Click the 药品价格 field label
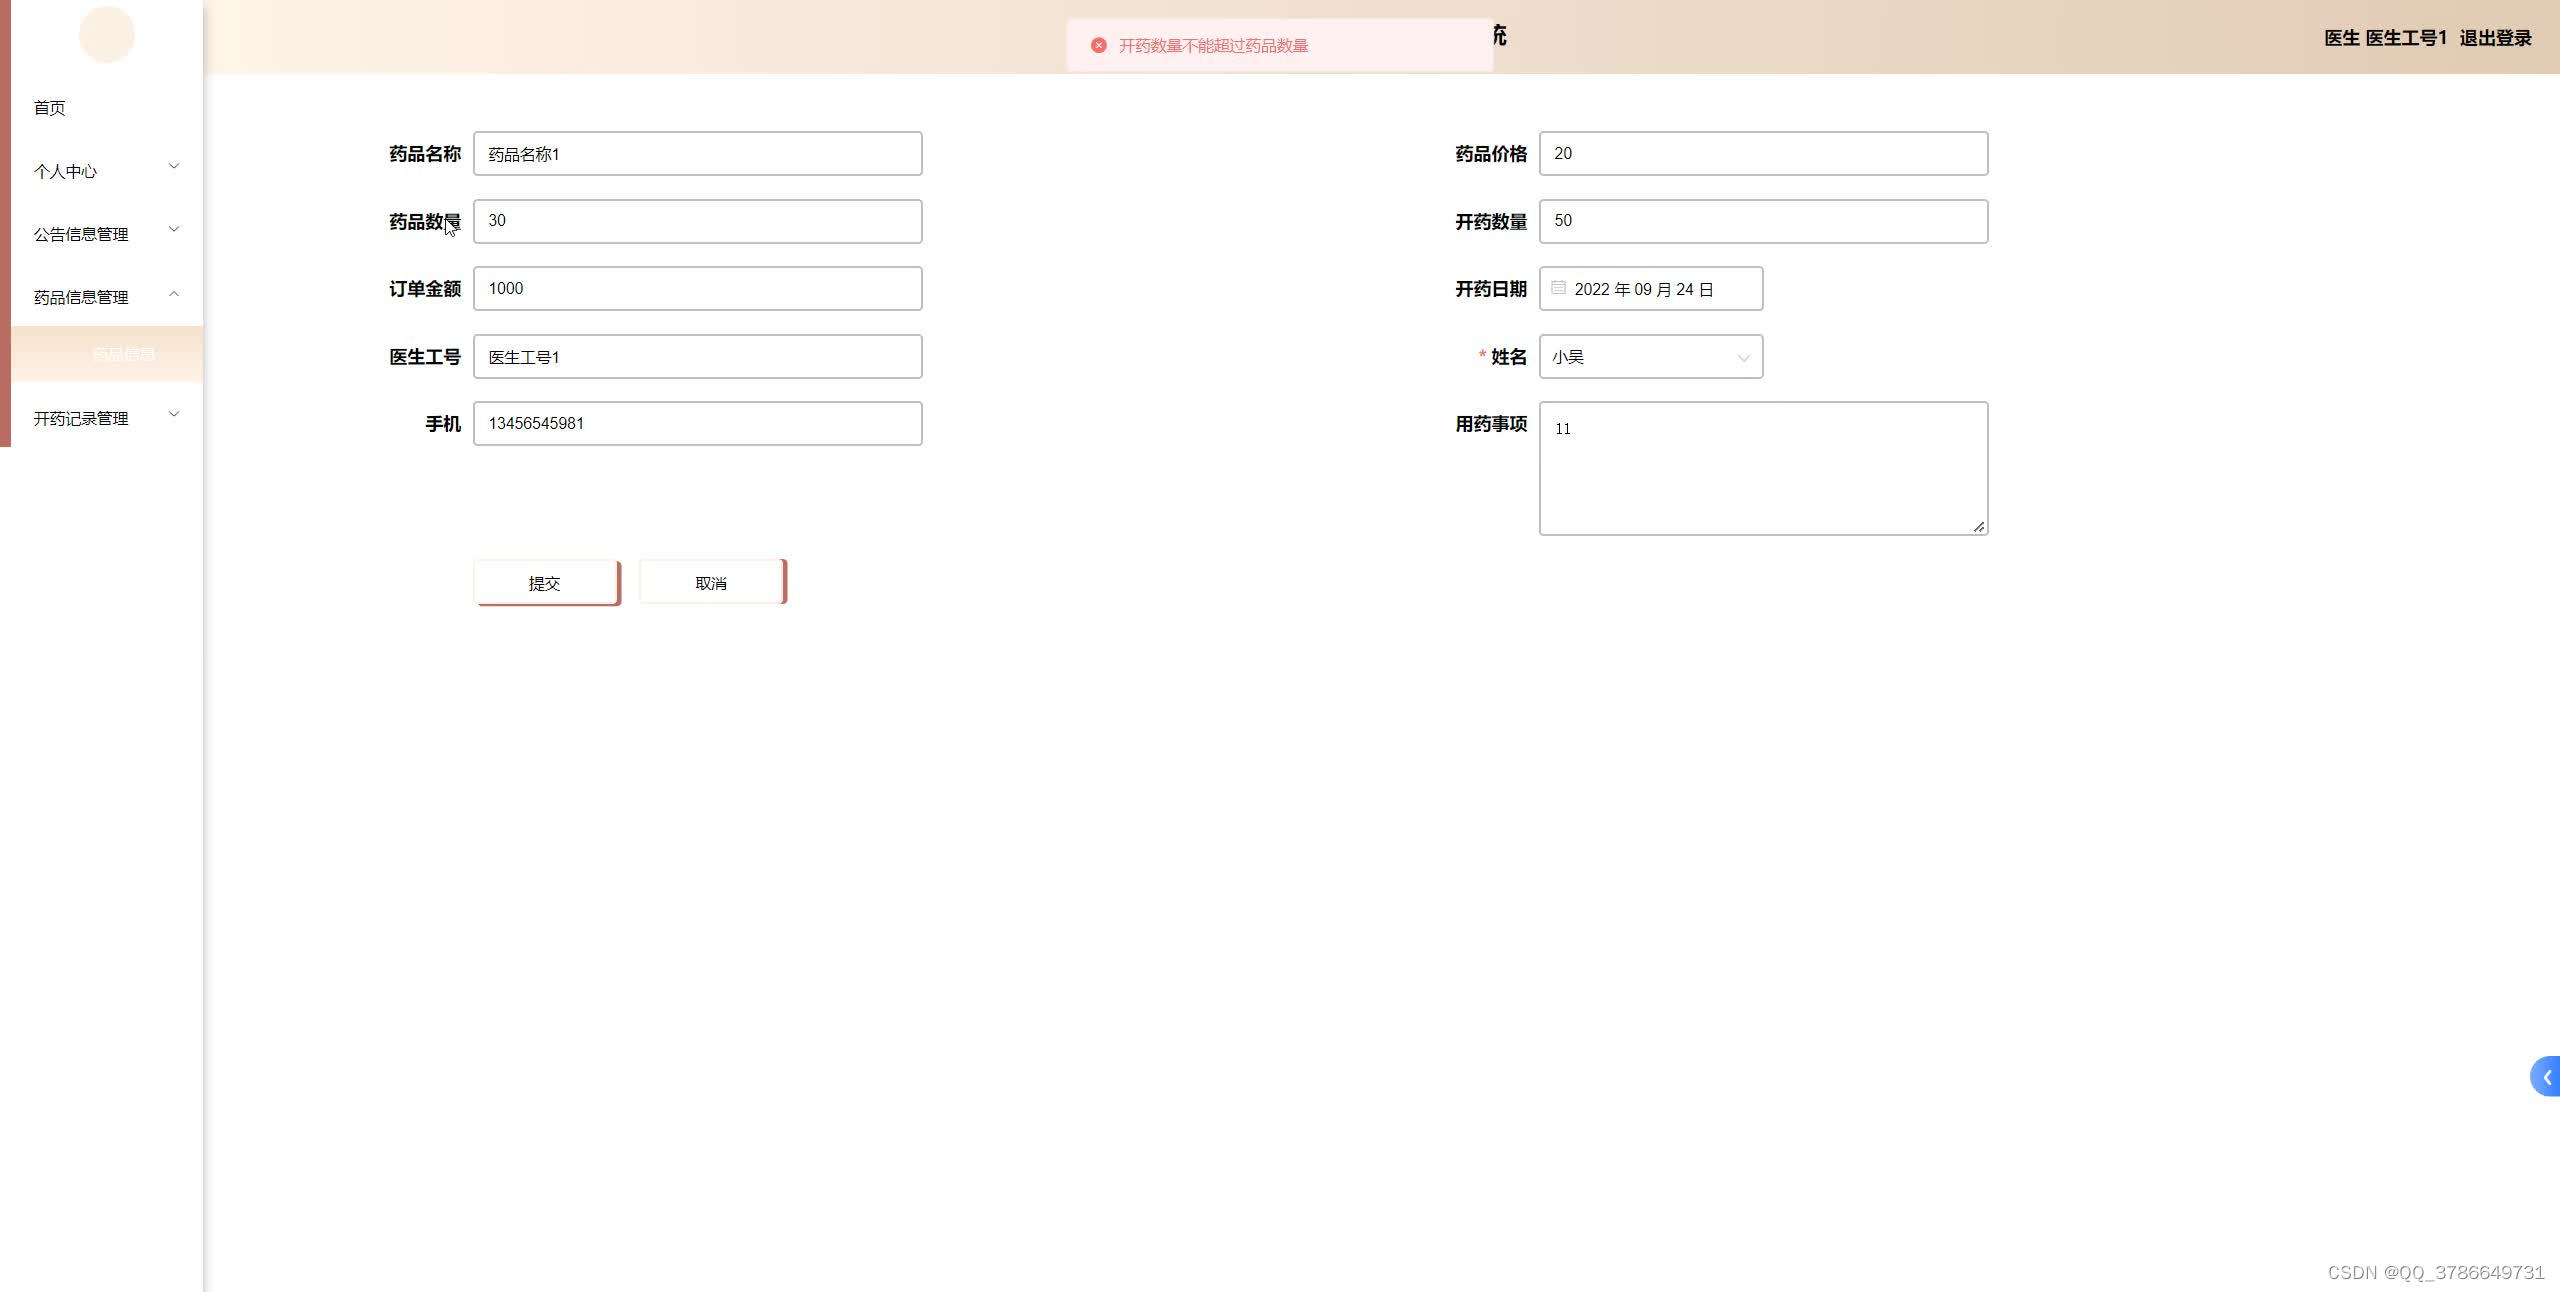 tap(1491, 154)
